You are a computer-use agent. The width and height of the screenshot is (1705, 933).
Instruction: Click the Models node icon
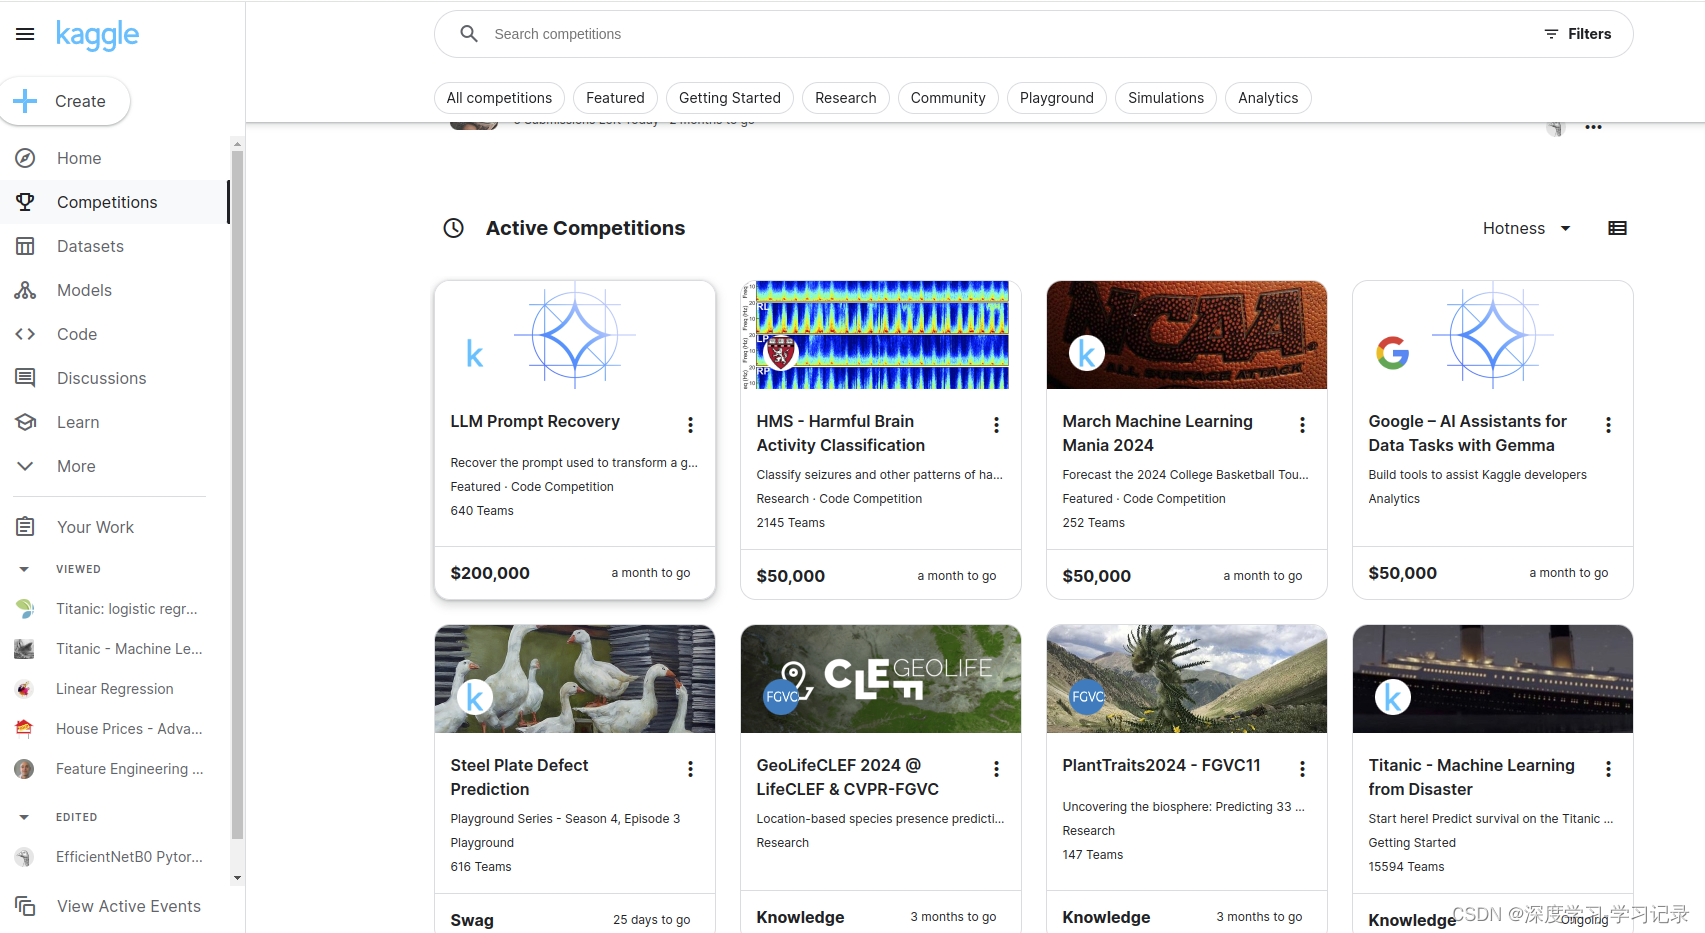tap(25, 290)
